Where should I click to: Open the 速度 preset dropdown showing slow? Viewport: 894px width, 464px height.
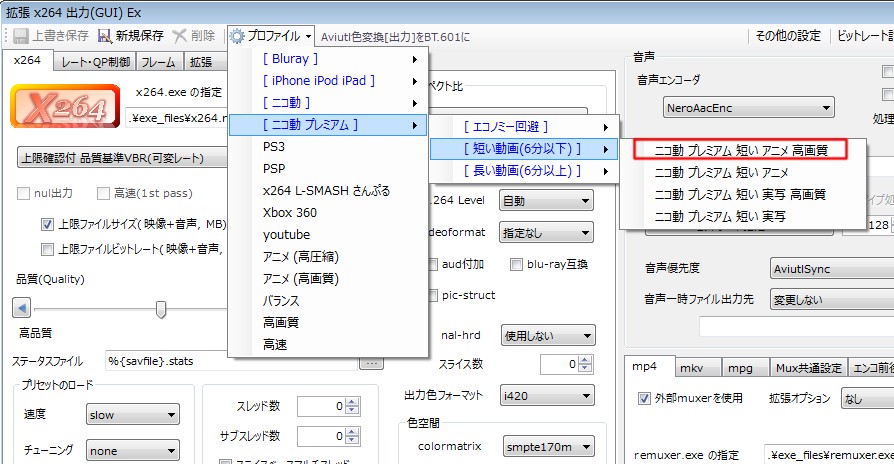[x=132, y=415]
